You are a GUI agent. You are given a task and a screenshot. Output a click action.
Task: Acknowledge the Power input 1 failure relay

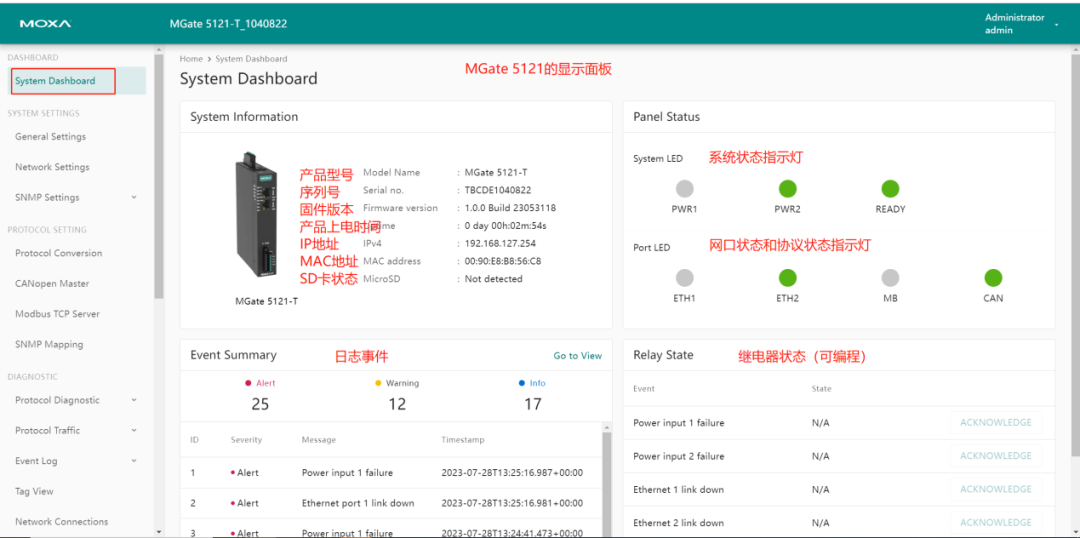click(x=995, y=422)
